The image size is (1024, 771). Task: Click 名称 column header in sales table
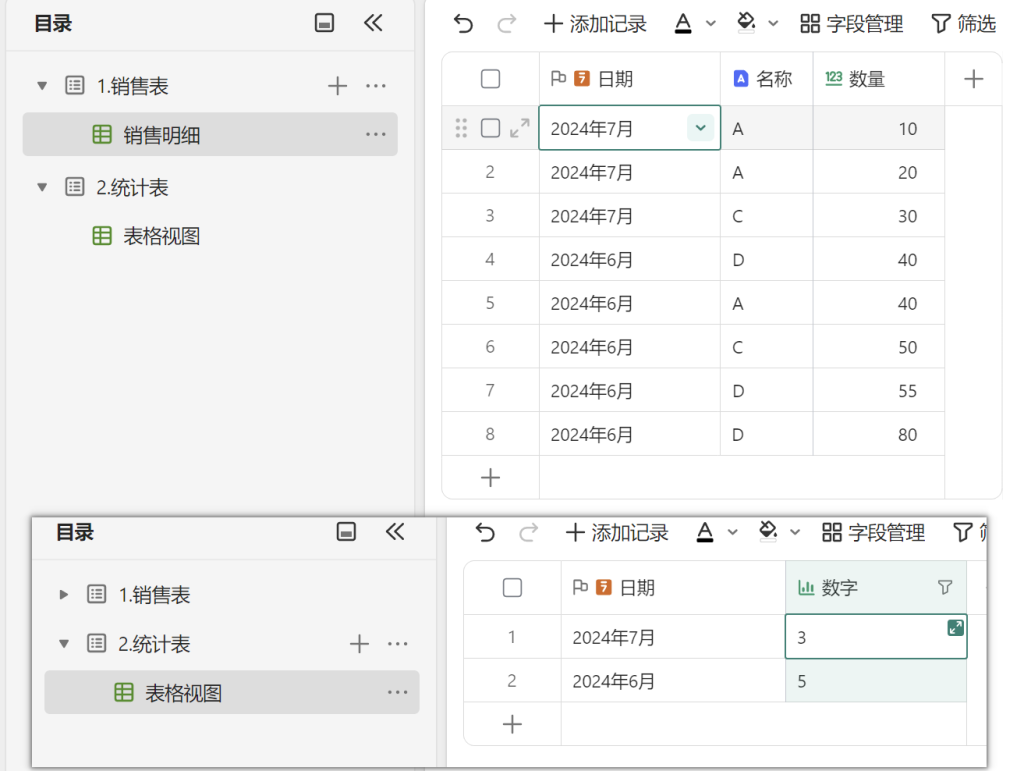767,79
